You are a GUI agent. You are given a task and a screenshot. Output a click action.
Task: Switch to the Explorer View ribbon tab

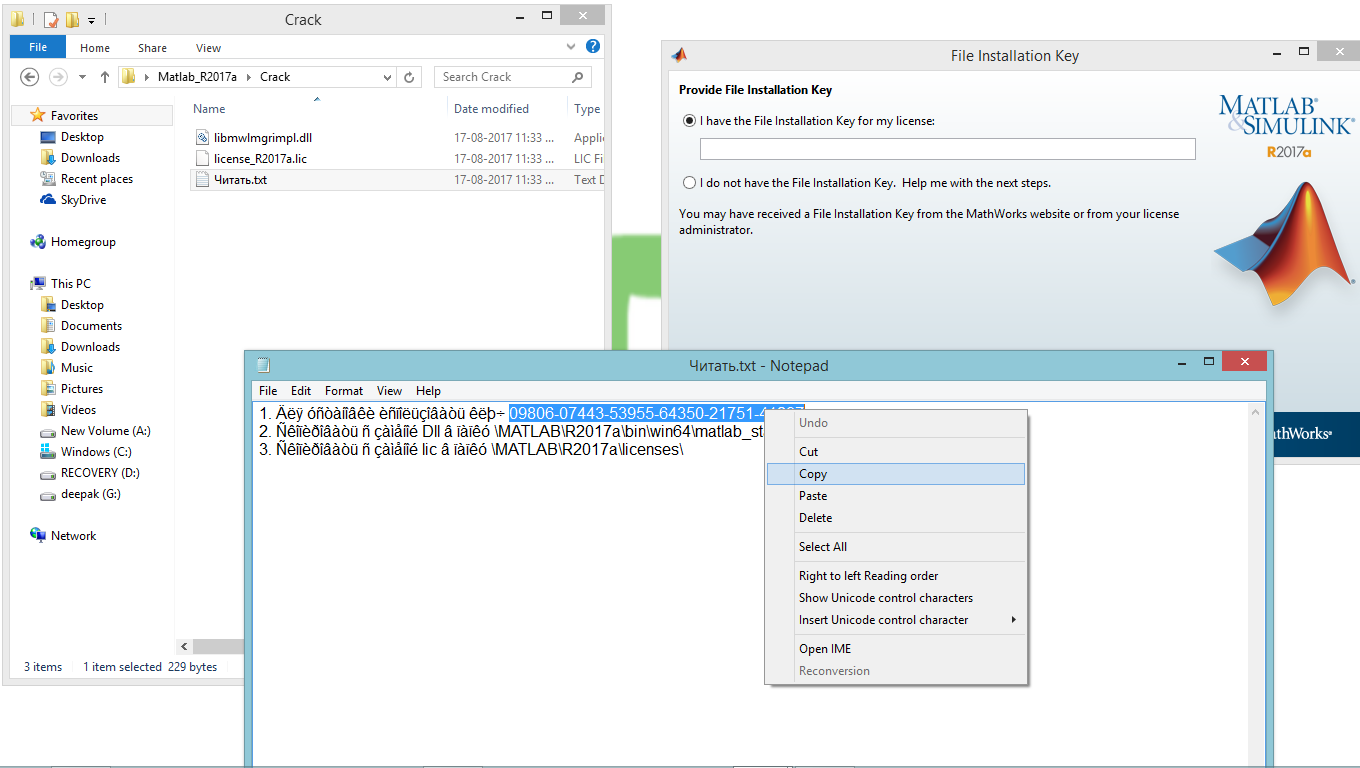[208, 48]
